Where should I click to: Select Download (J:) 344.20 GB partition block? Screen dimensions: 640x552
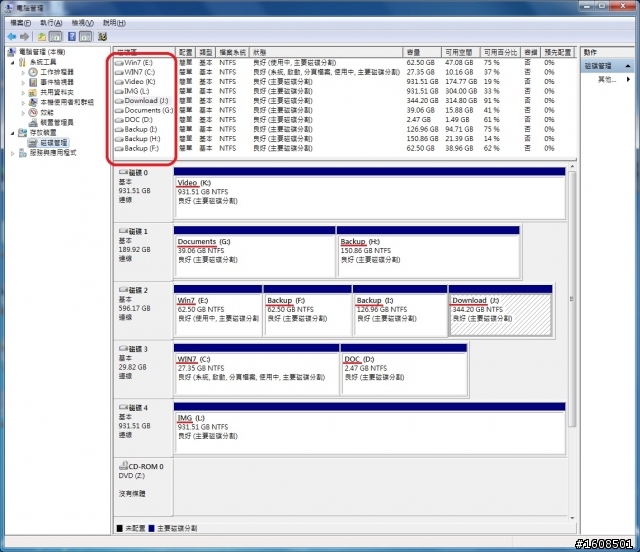(x=500, y=311)
